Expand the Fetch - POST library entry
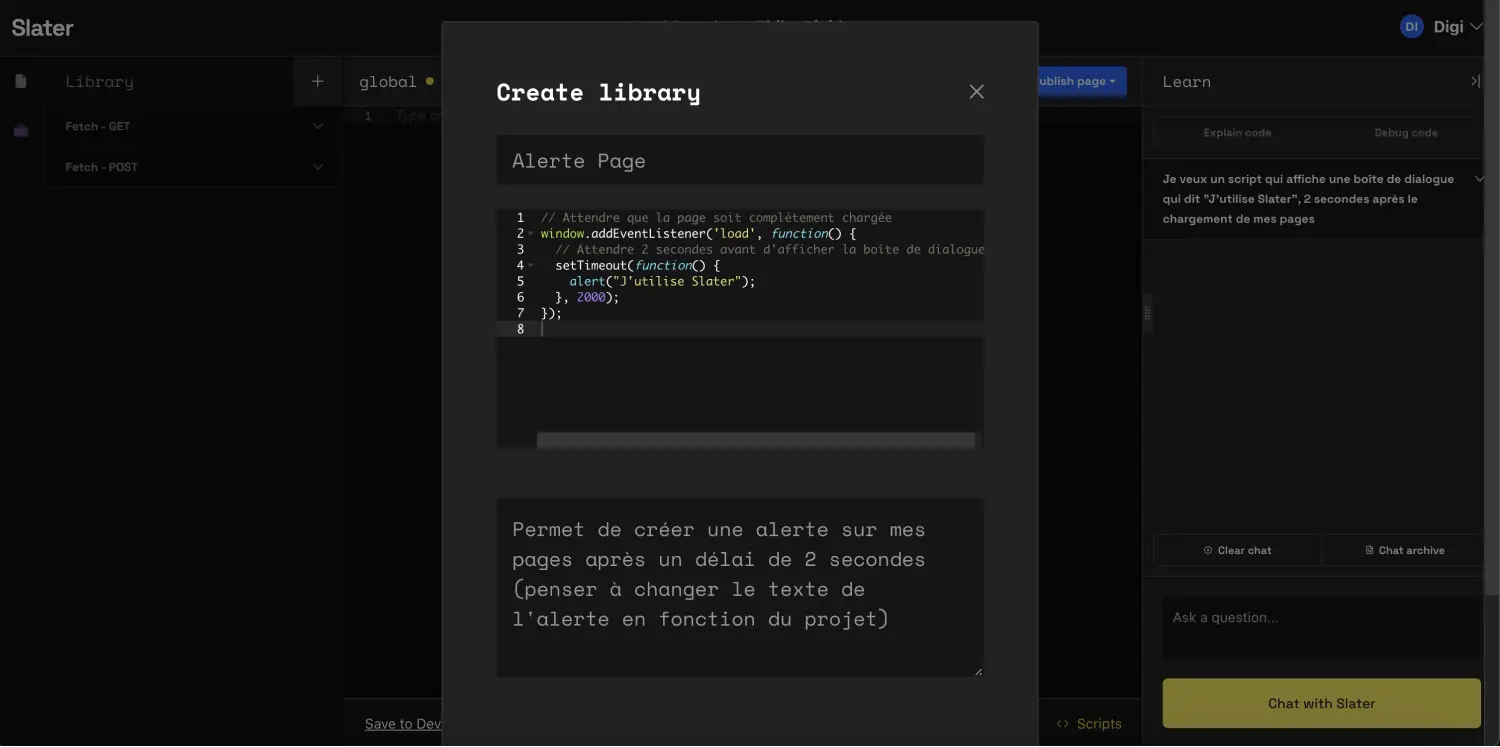This screenshot has width=1500, height=747. 318,166
